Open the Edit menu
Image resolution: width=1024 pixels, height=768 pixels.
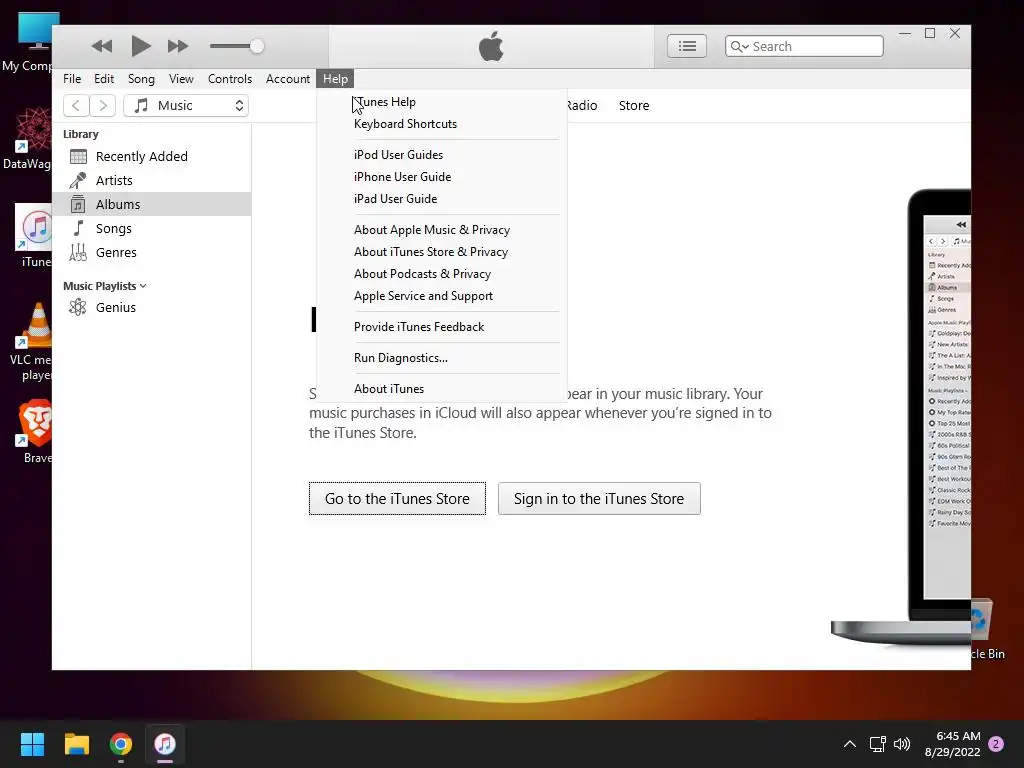tap(104, 78)
